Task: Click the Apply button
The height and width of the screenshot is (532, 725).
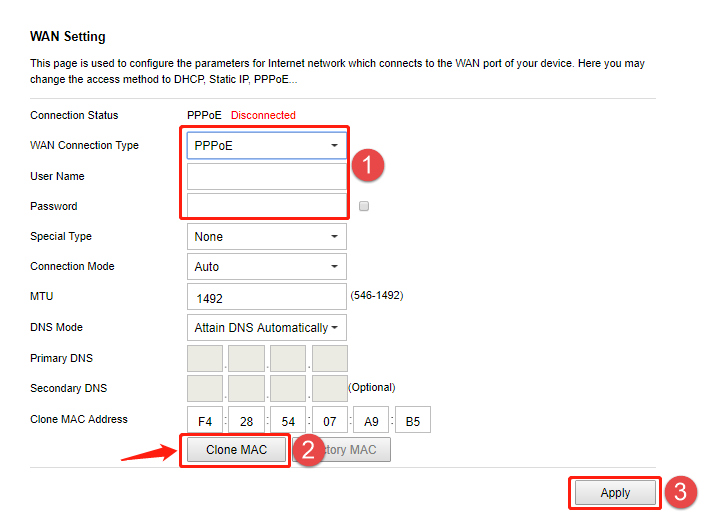Action: [615, 493]
